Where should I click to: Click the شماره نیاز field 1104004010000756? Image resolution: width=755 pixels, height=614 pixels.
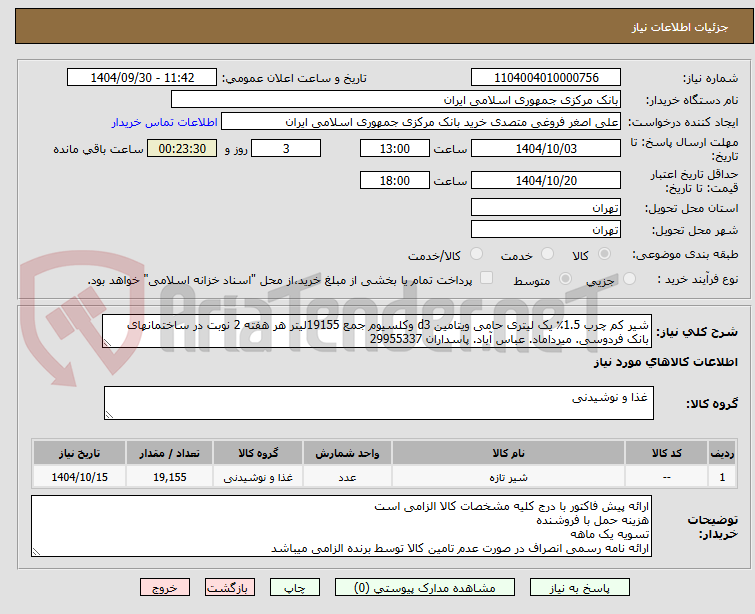[x=546, y=78]
